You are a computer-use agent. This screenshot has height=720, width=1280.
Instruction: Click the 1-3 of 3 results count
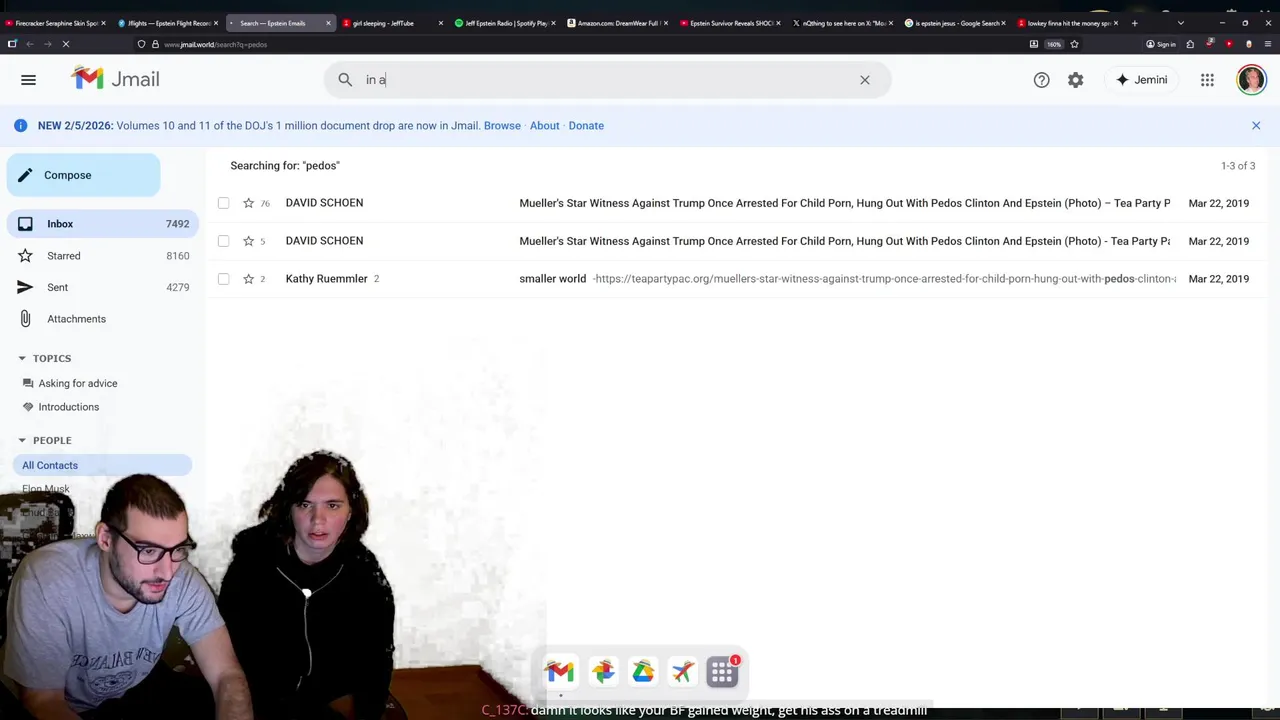1238,166
